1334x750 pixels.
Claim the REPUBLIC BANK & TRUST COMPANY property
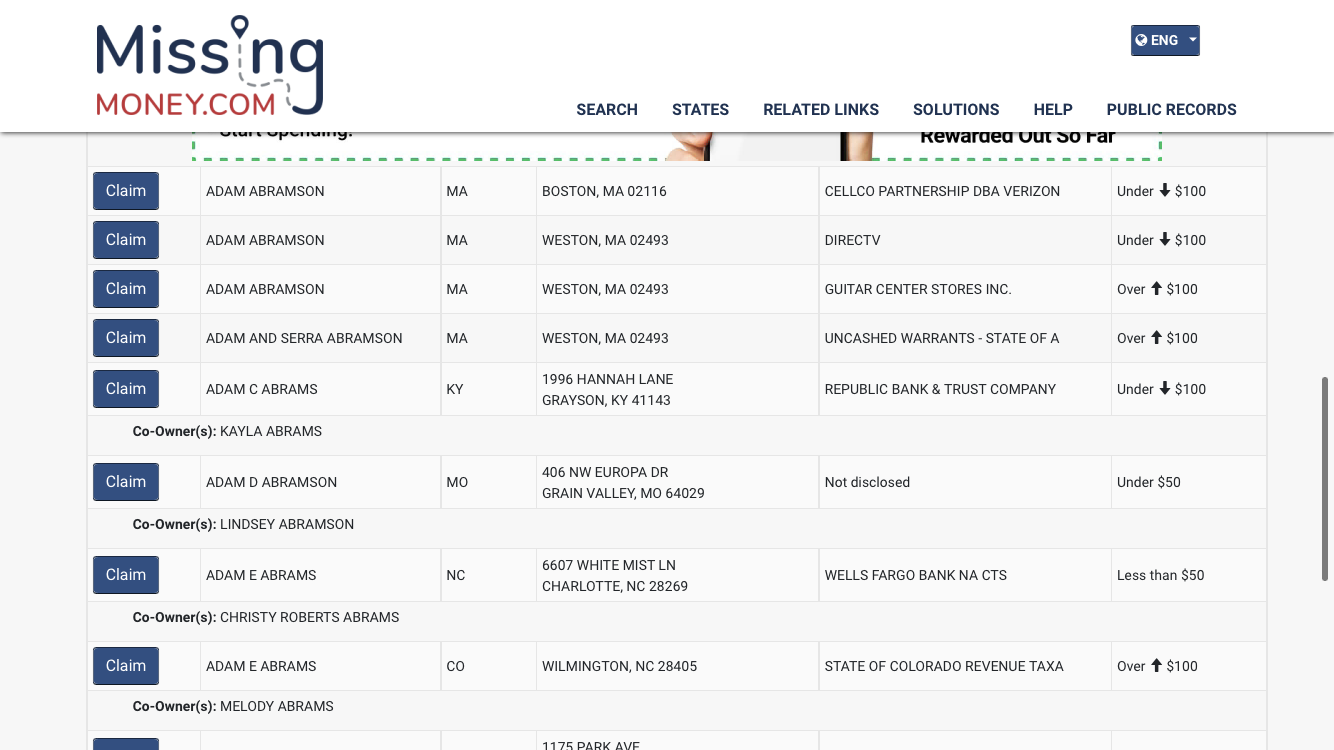click(126, 389)
